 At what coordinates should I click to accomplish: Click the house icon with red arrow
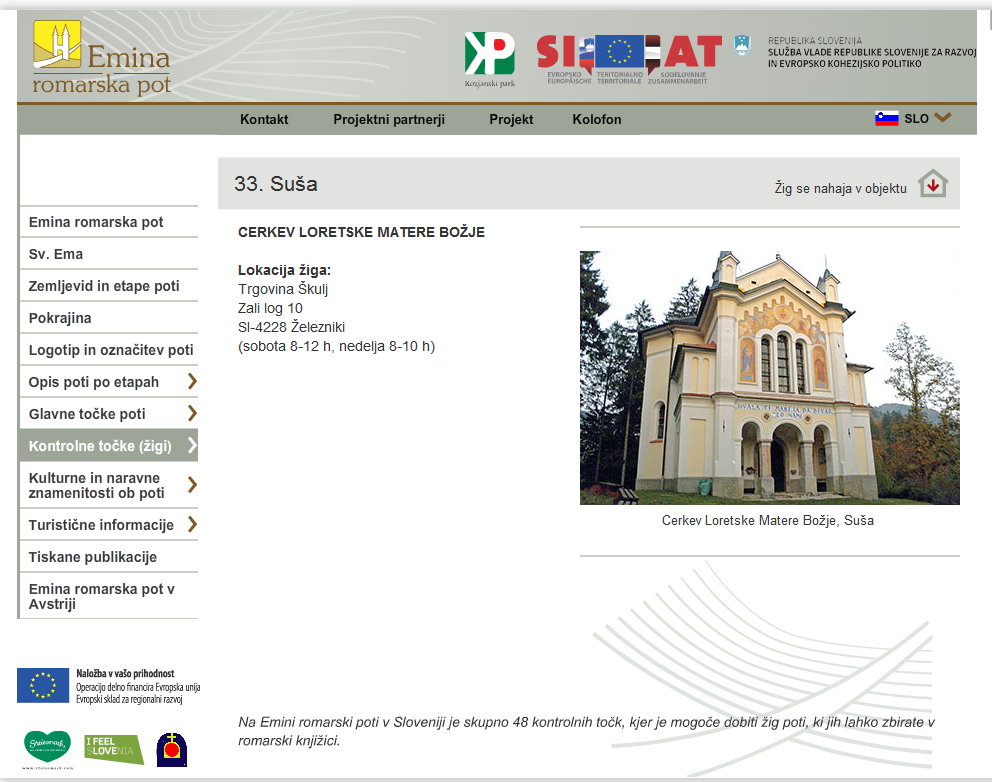tap(932, 185)
